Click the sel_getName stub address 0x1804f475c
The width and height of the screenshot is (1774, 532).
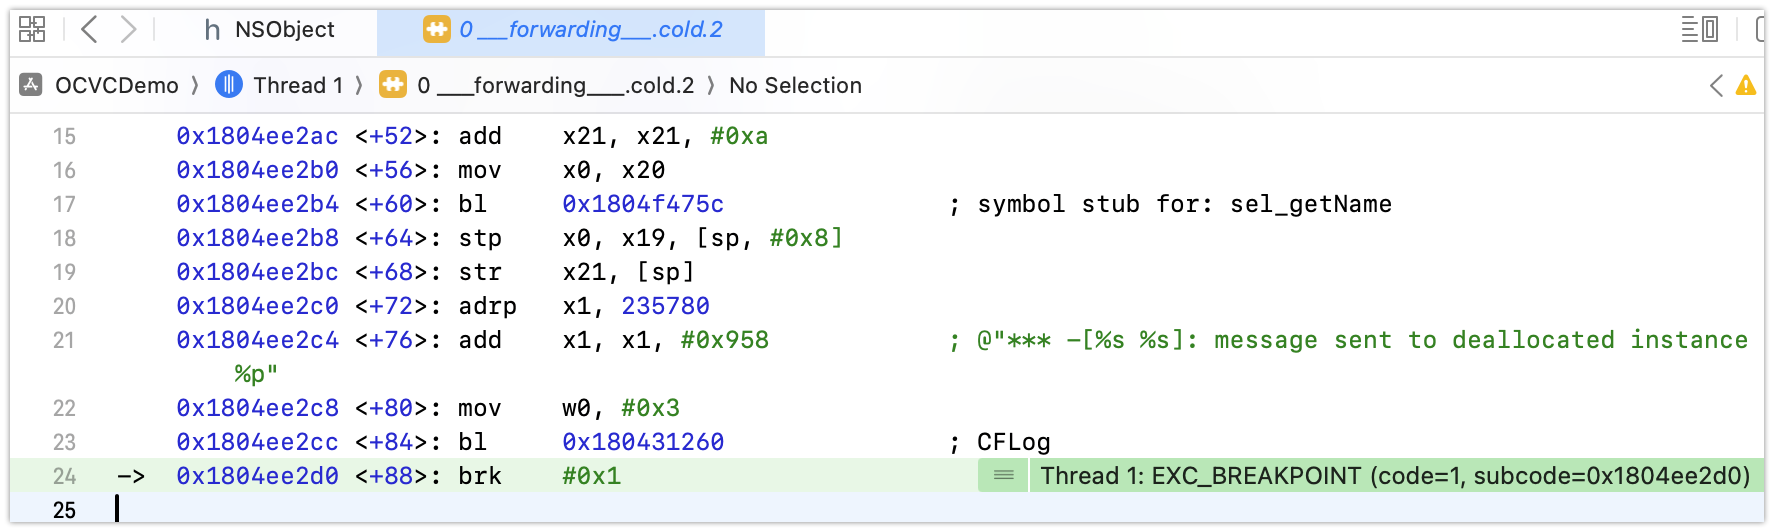click(x=643, y=205)
